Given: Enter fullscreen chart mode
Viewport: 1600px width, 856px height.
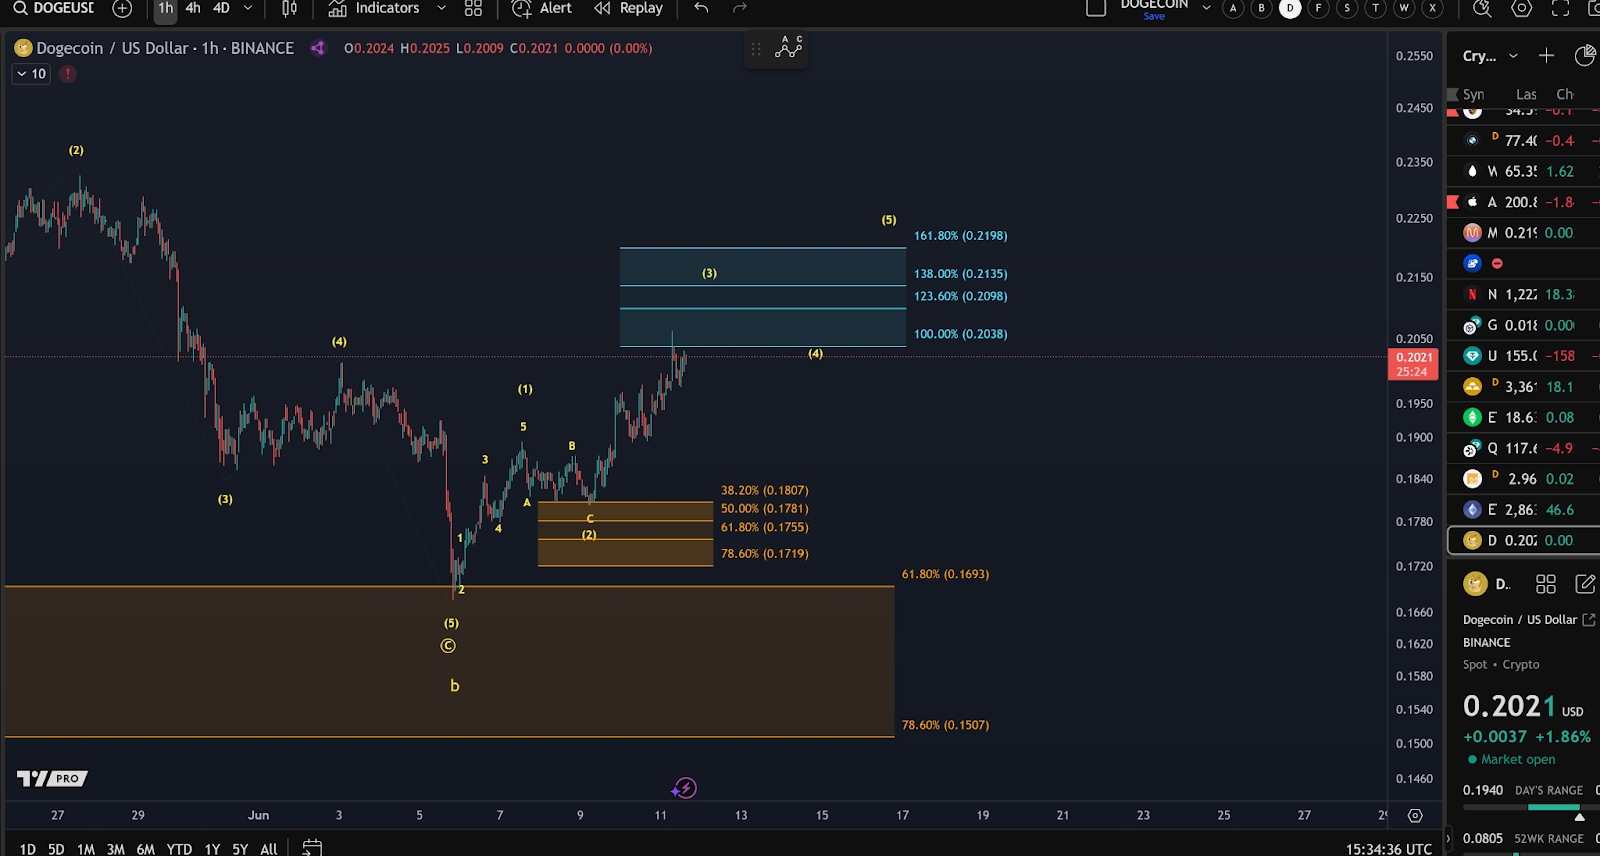Looking at the screenshot, I should point(1560,8).
